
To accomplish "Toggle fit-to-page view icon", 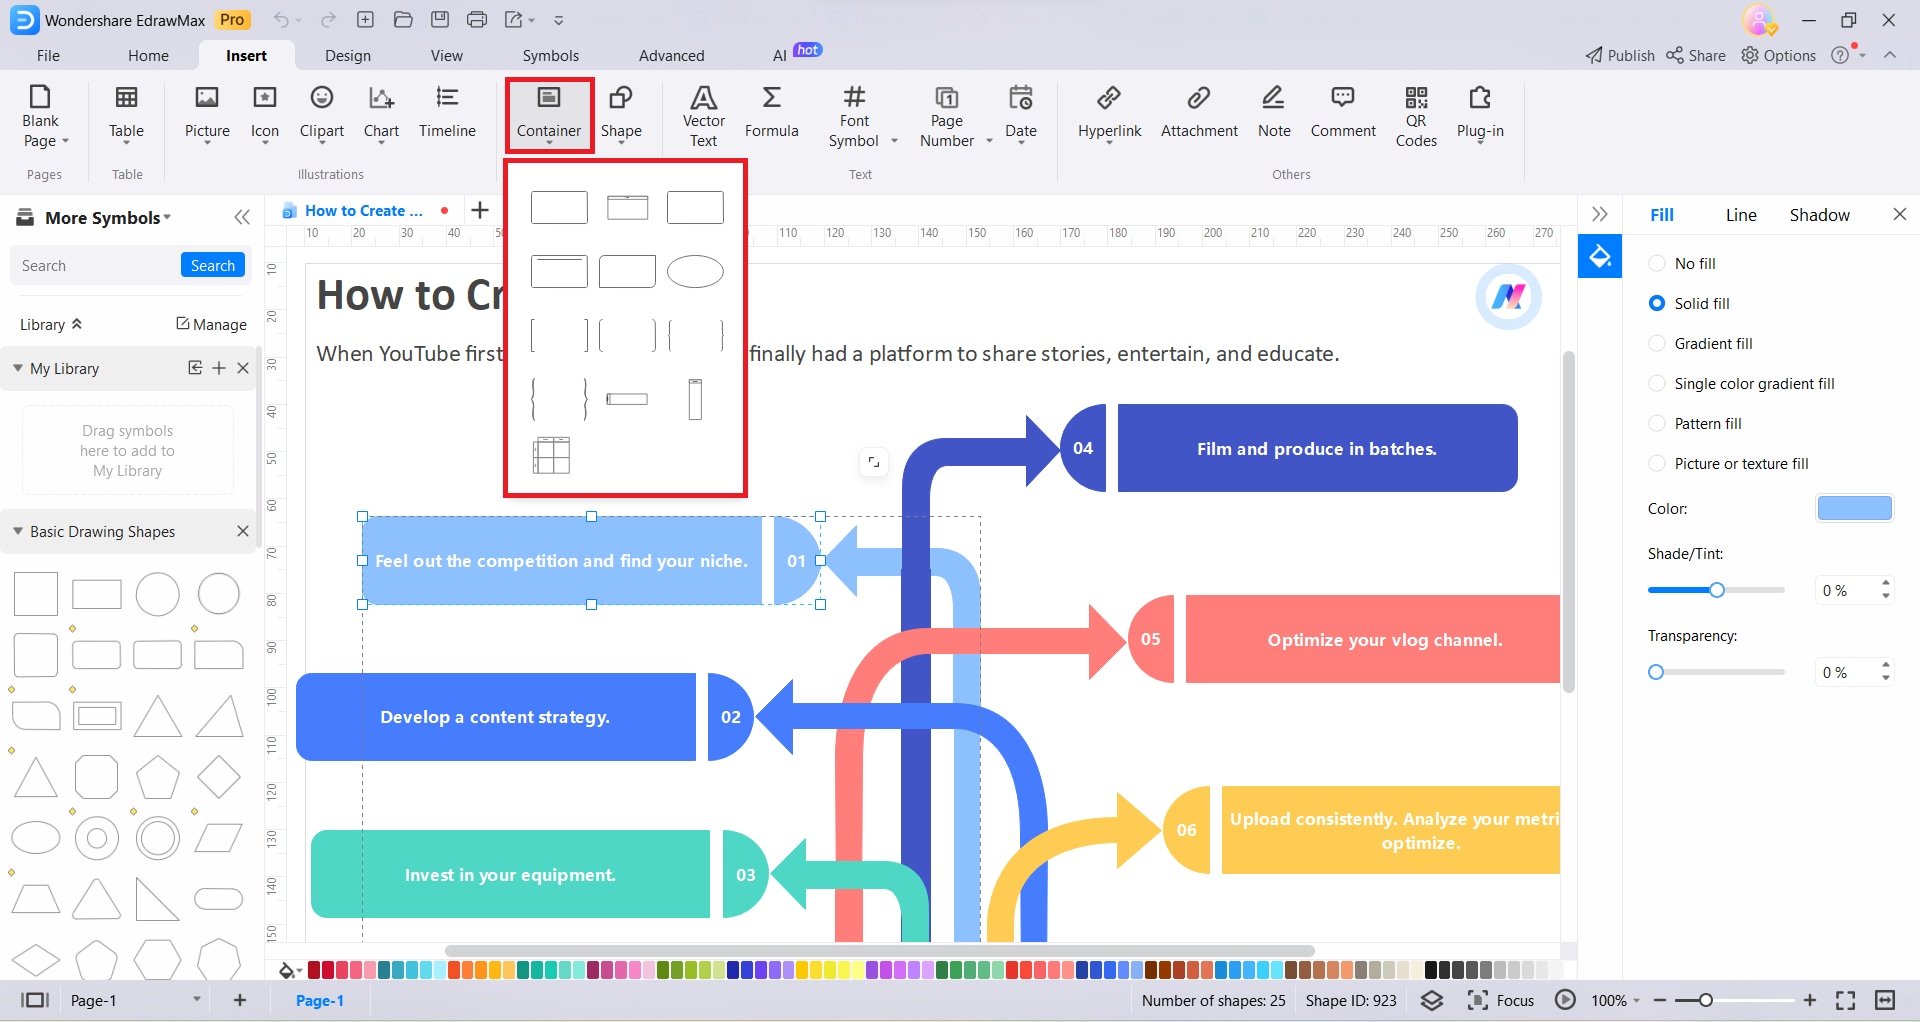I will (x=1846, y=1000).
